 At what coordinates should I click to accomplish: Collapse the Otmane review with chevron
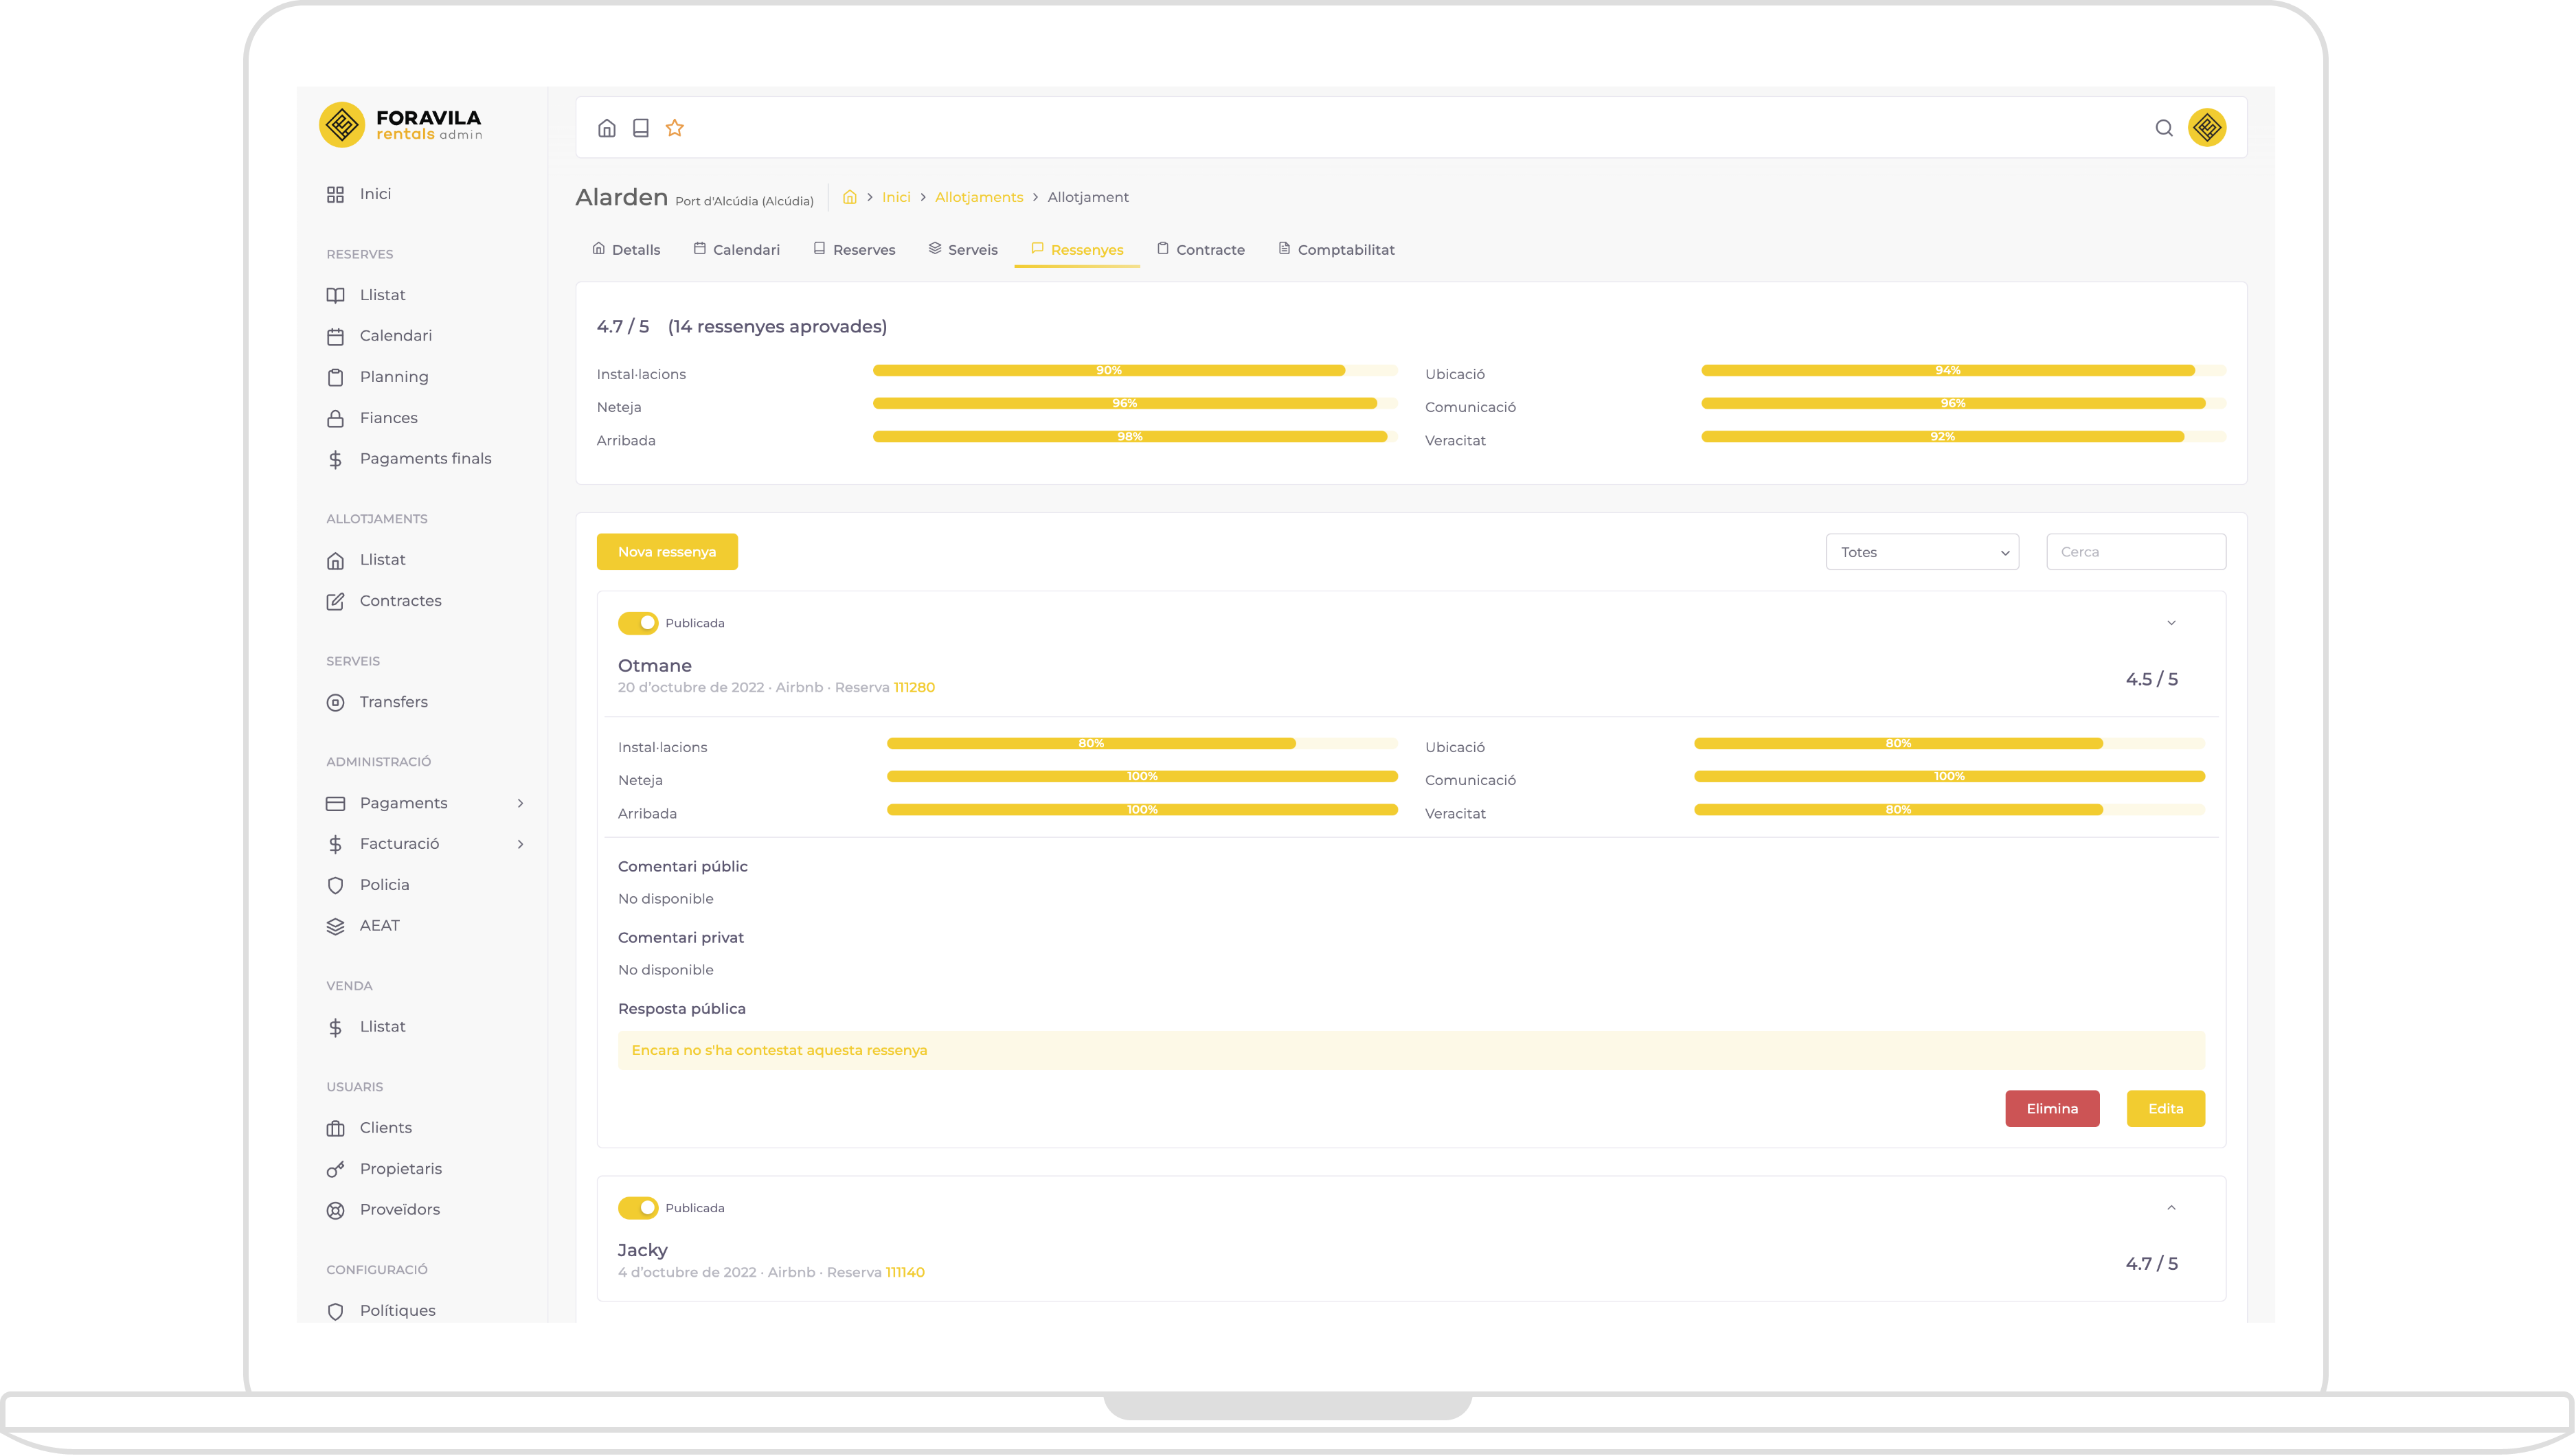coord(2171,623)
